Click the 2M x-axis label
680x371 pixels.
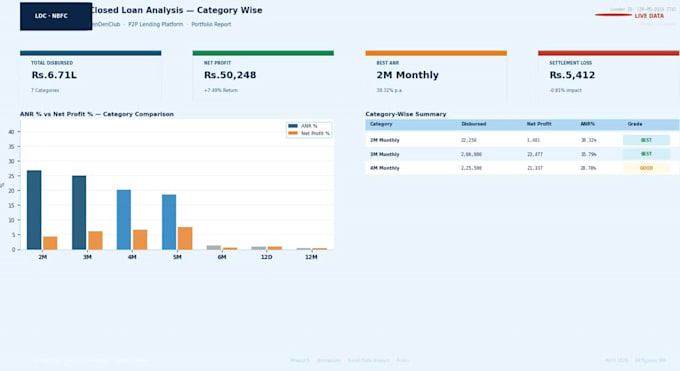(x=42, y=257)
